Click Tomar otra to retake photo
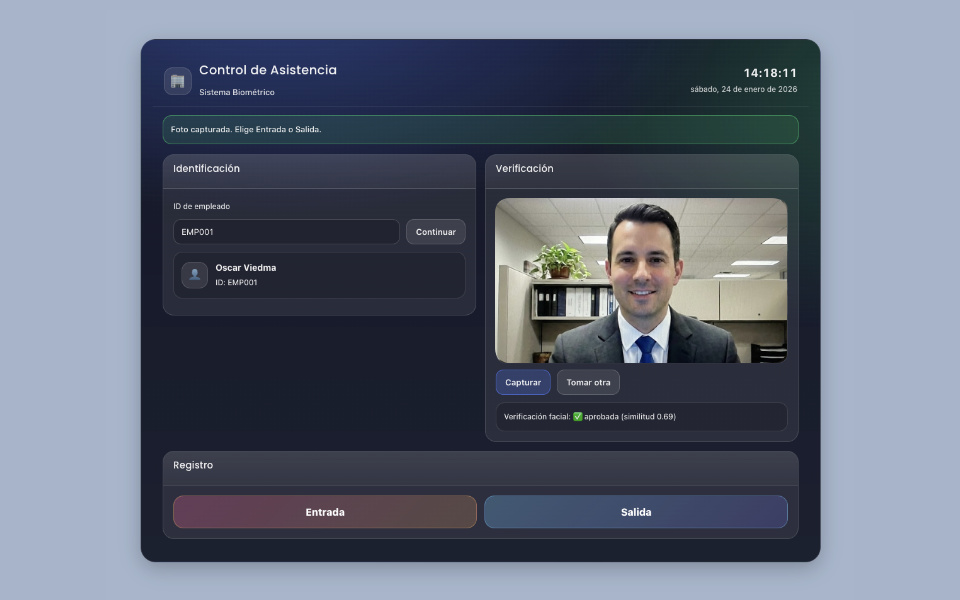Image resolution: width=960 pixels, height=600 pixels. tap(588, 383)
